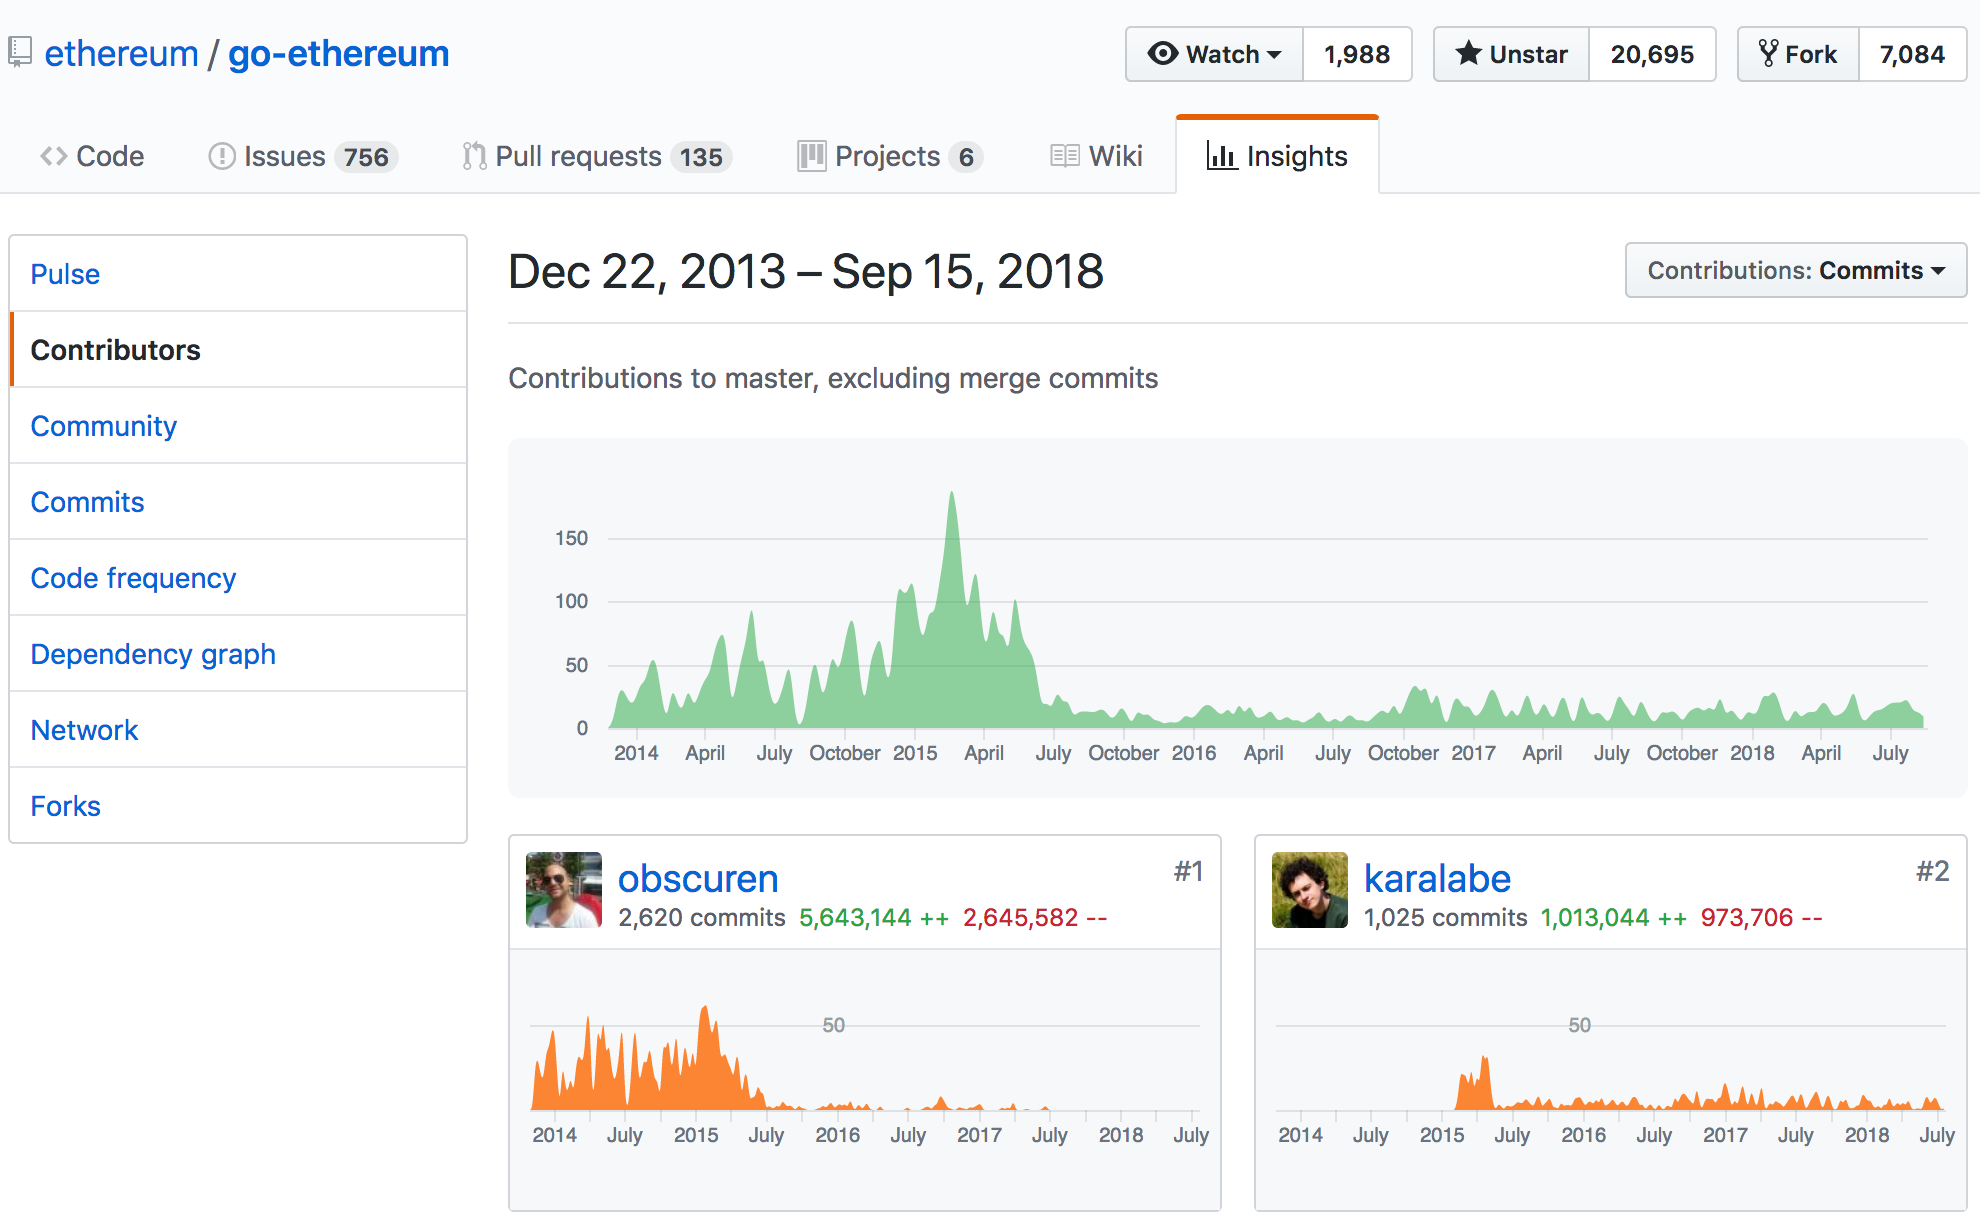The width and height of the screenshot is (1980, 1224).
Task: Click the #1 rank label
Action: pos(1188,872)
